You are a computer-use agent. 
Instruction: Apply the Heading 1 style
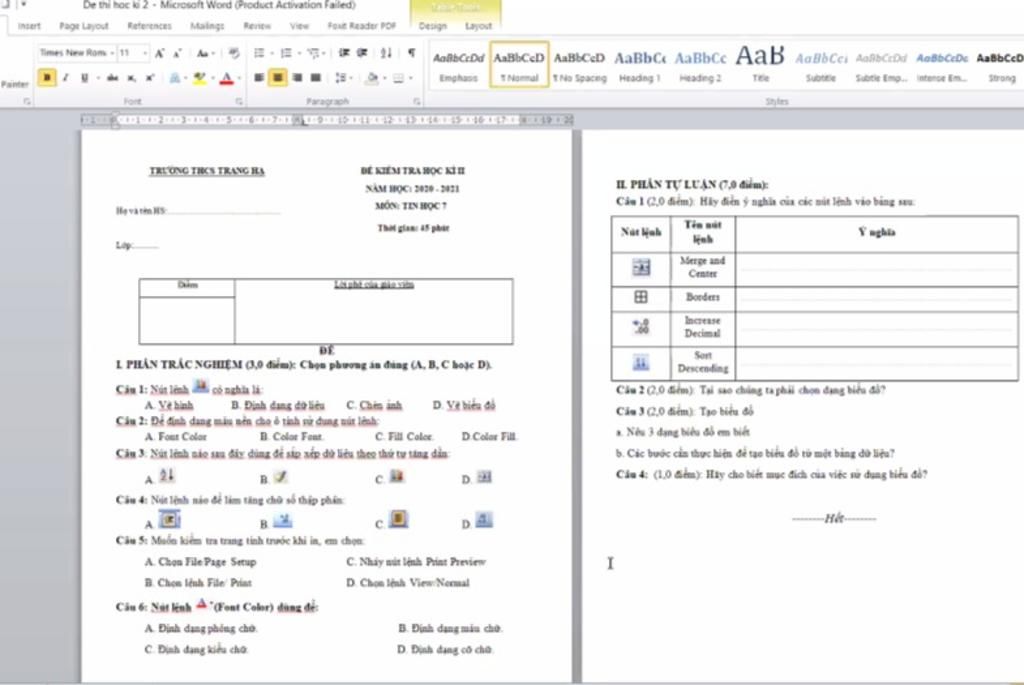639,65
